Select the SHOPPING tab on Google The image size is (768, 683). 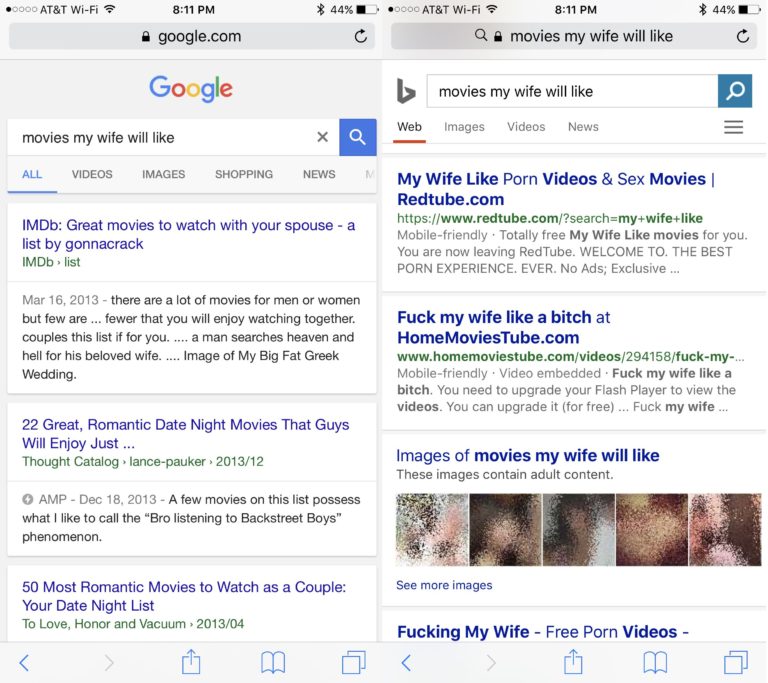tap(243, 174)
